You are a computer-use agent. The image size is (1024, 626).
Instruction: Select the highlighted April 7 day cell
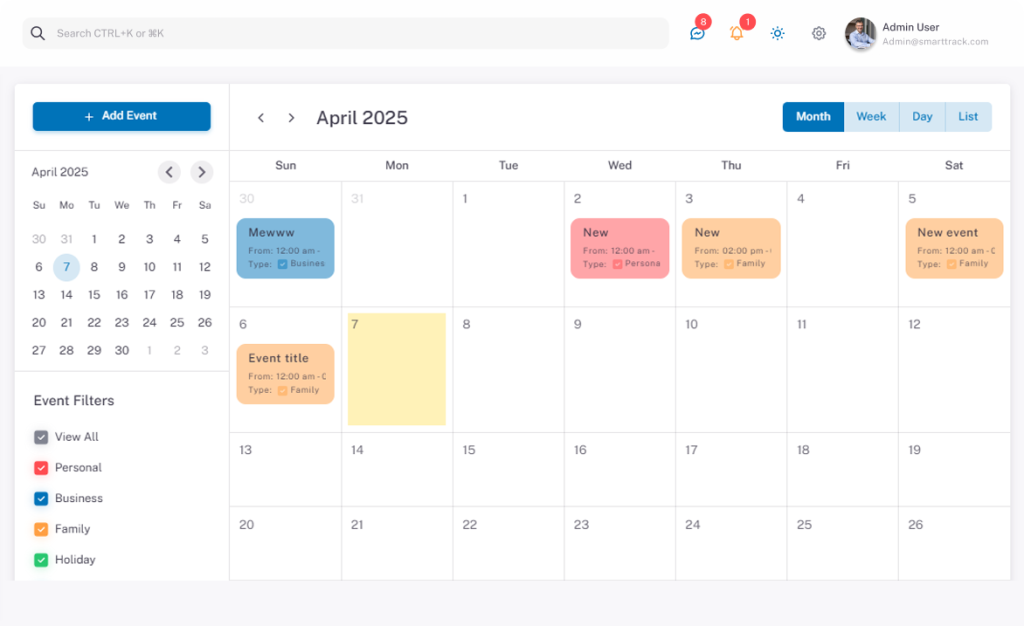[397, 370]
